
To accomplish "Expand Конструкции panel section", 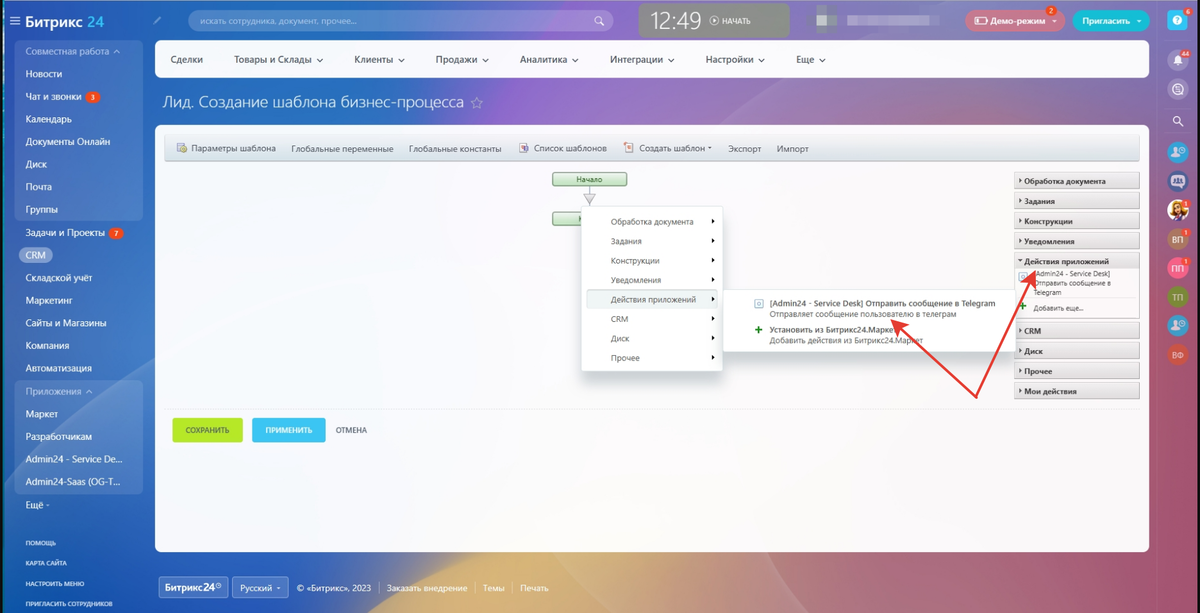I will [x=1077, y=221].
